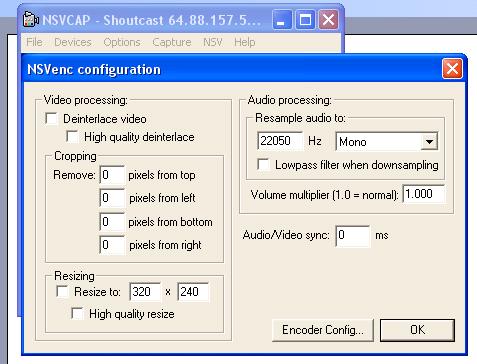
Task: Enable Lowpass filter when downsampling
Action: (263, 164)
